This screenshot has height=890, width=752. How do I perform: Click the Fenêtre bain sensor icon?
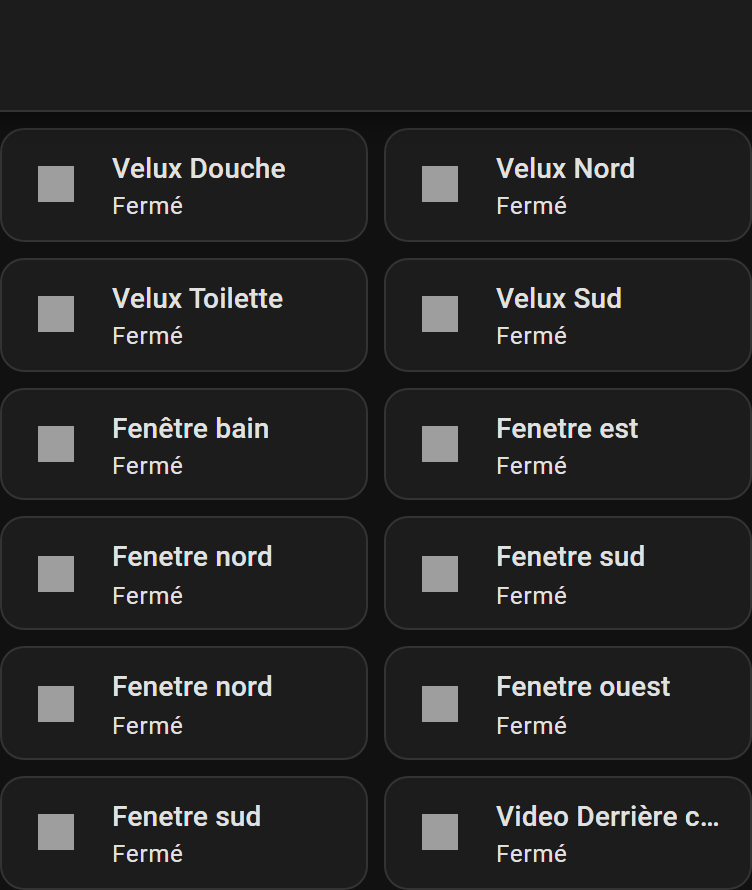pyautogui.click(x=55, y=443)
